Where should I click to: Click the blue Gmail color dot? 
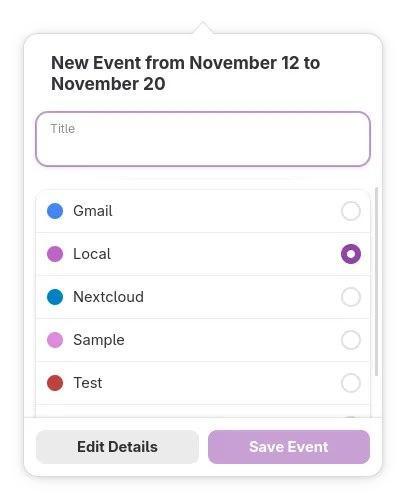click(x=55, y=211)
